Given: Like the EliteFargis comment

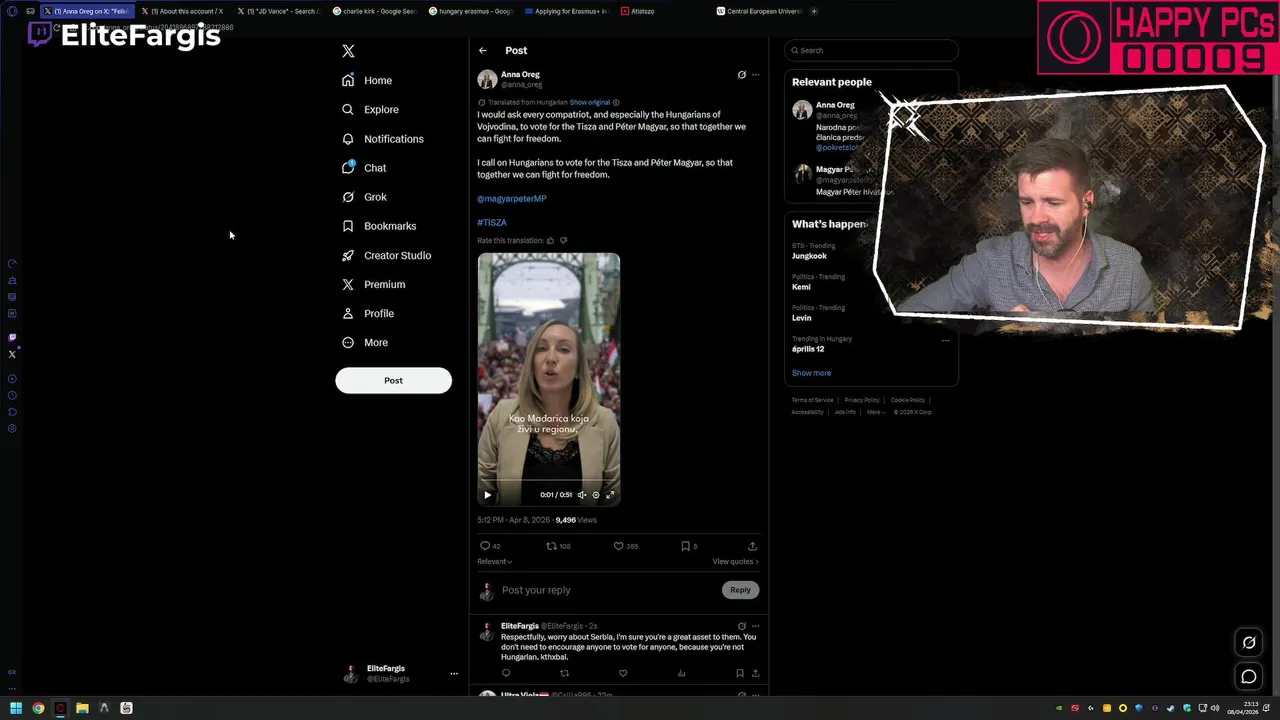Looking at the screenshot, I should (x=623, y=673).
